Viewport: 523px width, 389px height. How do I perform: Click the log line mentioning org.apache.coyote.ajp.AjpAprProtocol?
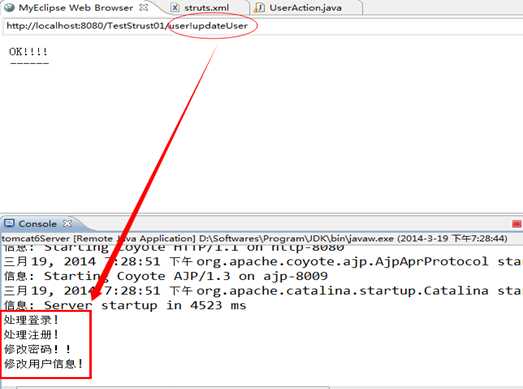[x=263, y=262]
